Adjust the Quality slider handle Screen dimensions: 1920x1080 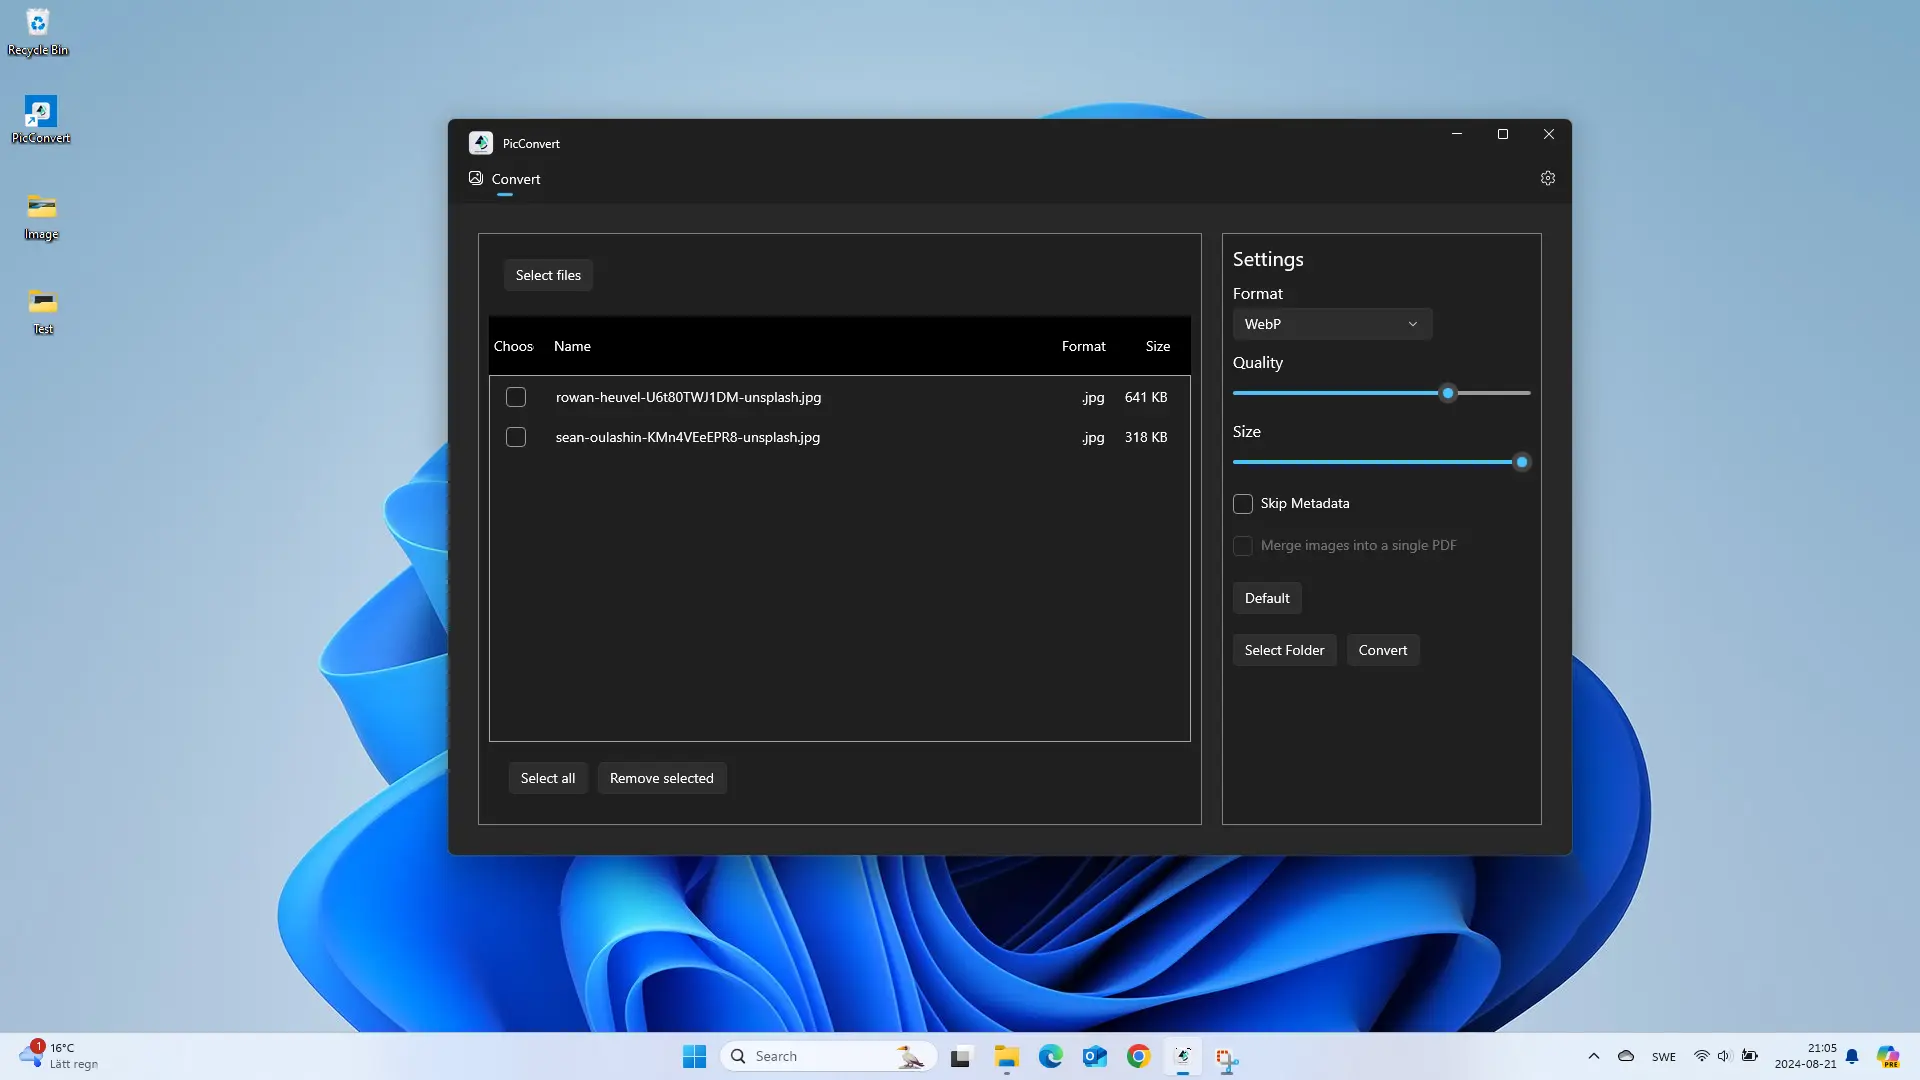pos(1448,393)
